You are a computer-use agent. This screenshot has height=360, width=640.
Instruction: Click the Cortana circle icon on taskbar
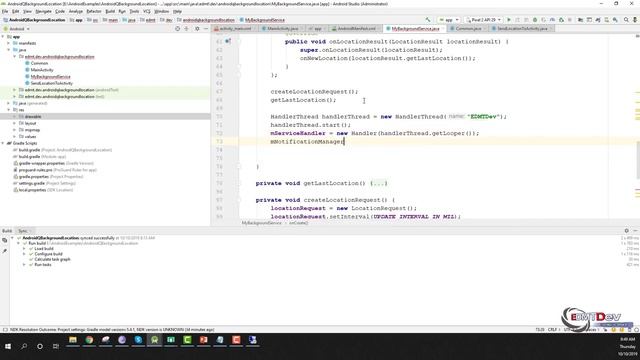click(x=40, y=346)
